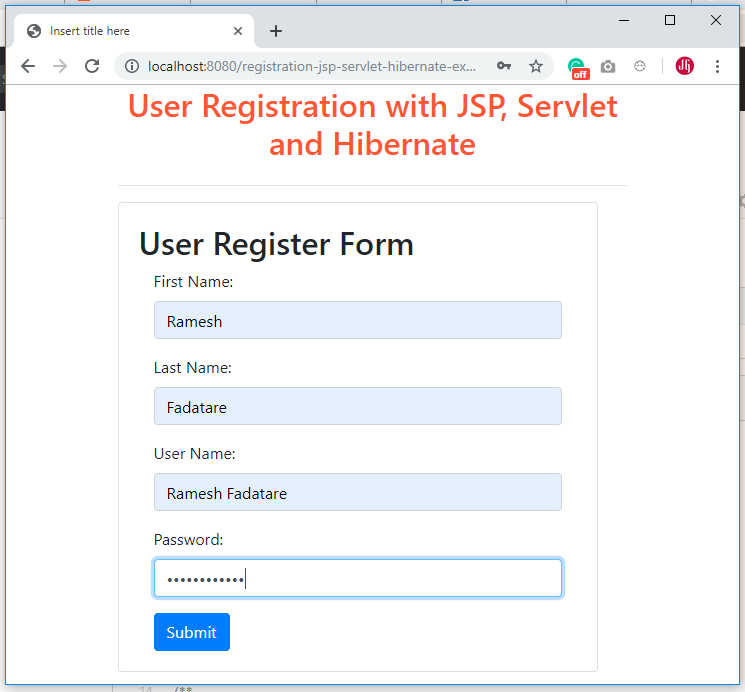Image resolution: width=745 pixels, height=692 pixels.
Task: Click the 'Password:' label
Action: (188, 540)
